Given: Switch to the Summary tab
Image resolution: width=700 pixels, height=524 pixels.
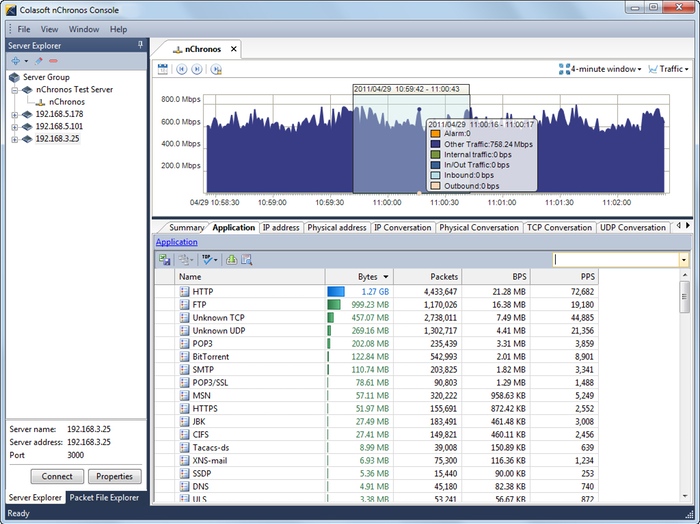Looking at the screenshot, I should pos(186,228).
